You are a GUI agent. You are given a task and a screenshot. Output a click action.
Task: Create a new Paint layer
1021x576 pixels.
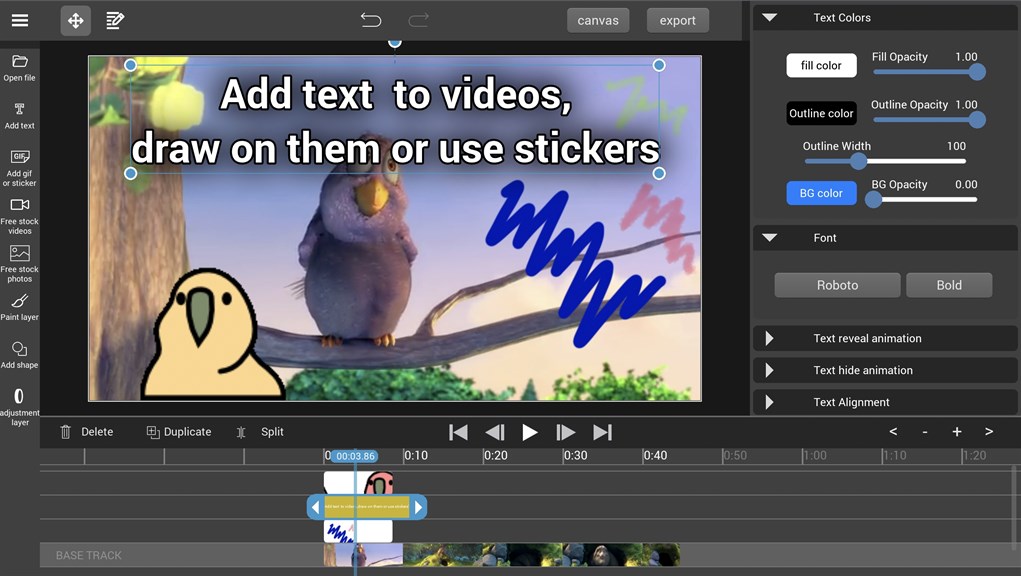tap(19, 302)
